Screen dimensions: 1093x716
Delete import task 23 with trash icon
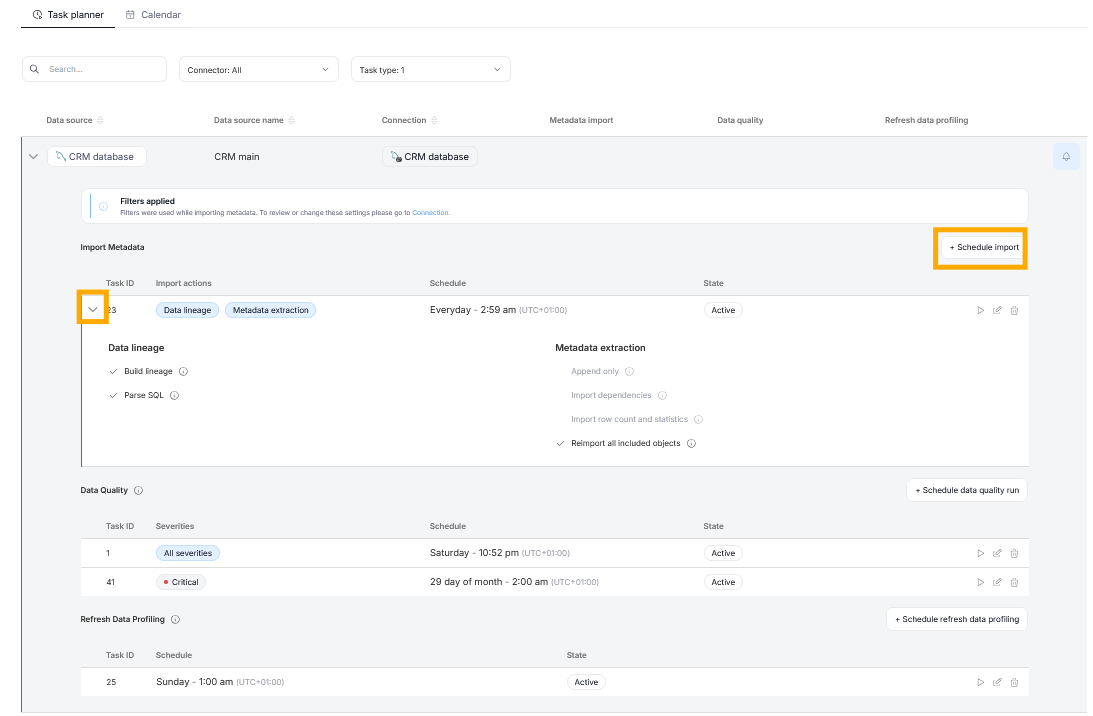[1014, 311]
